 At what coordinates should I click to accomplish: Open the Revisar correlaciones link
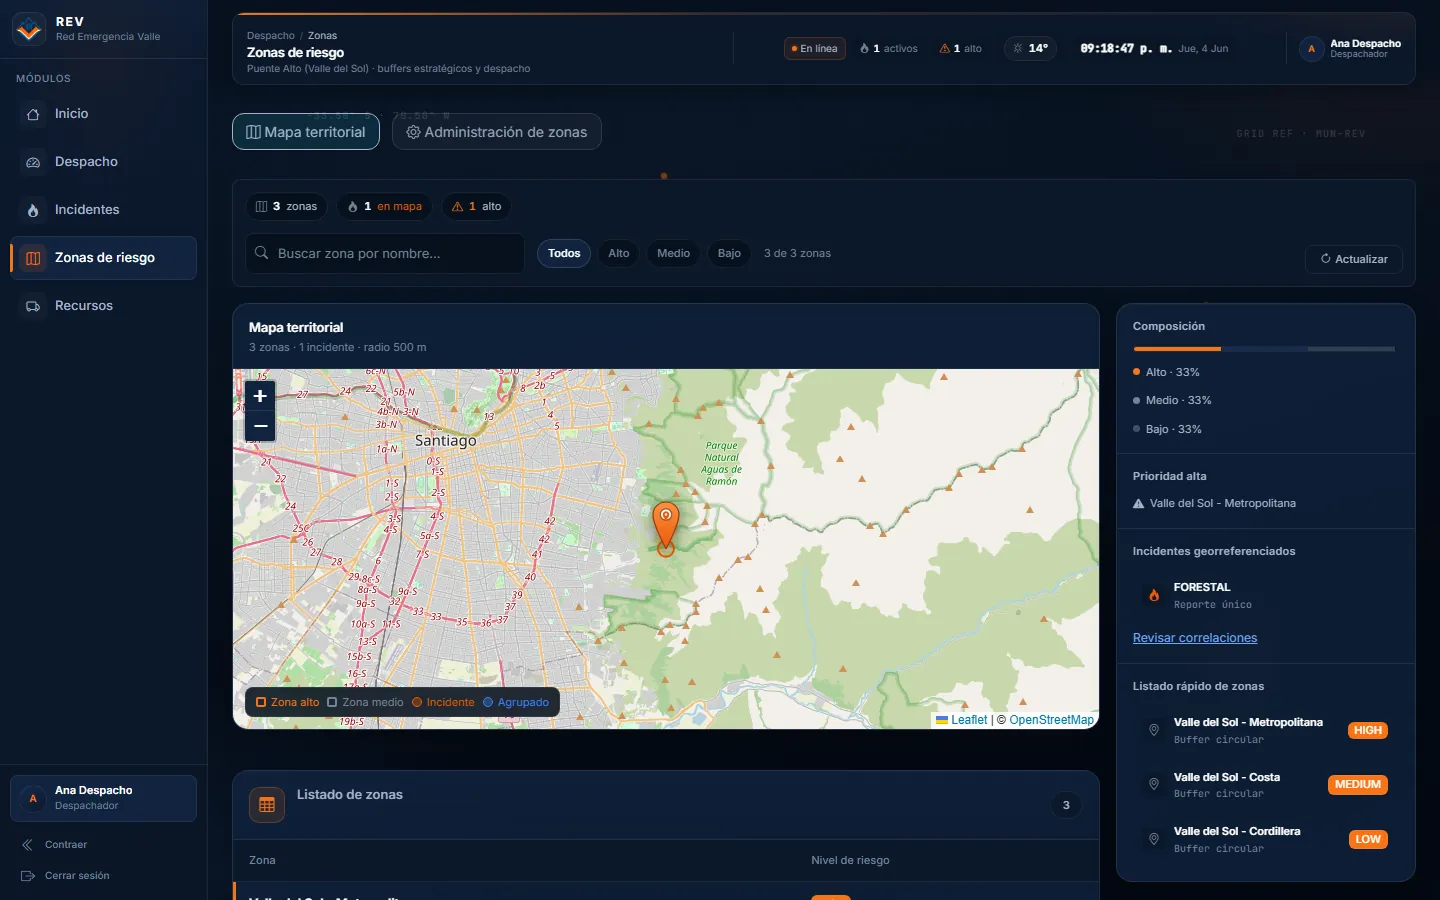point(1195,638)
